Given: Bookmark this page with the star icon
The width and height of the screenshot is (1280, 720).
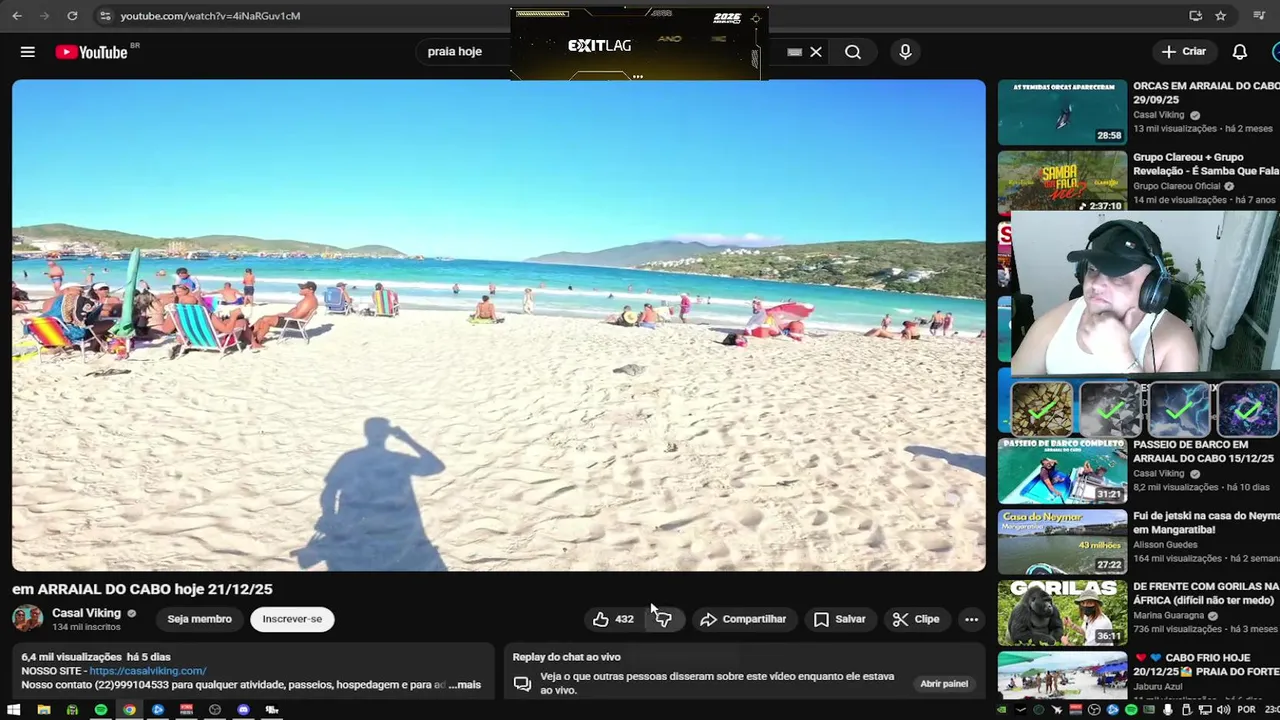Looking at the screenshot, I should [1220, 16].
